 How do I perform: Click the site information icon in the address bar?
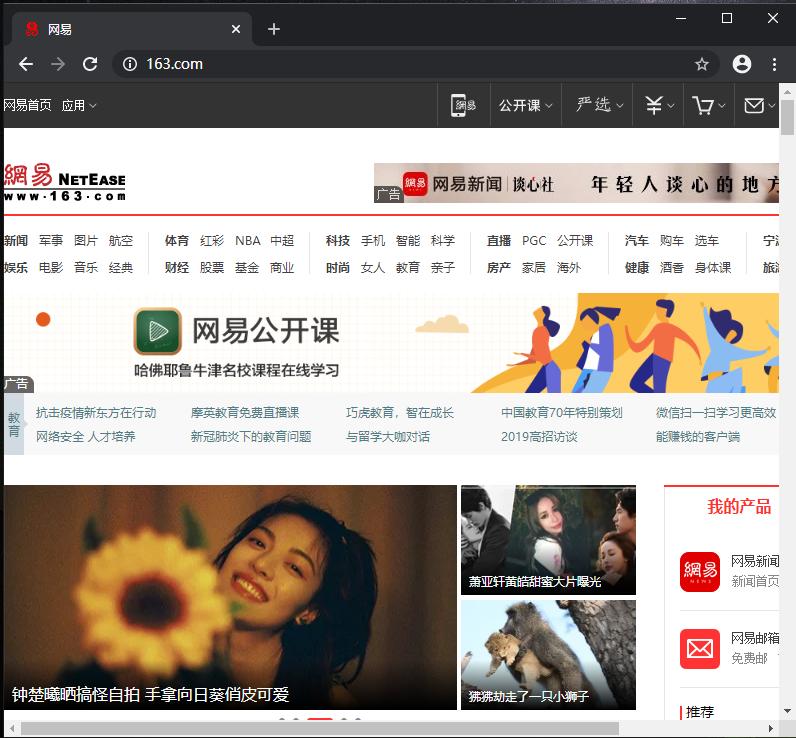pos(130,64)
